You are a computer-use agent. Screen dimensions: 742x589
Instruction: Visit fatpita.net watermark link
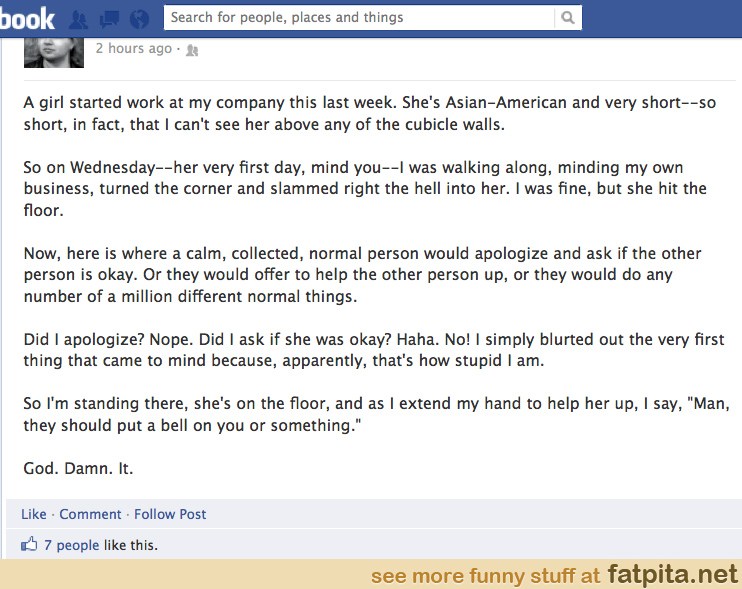click(671, 574)
